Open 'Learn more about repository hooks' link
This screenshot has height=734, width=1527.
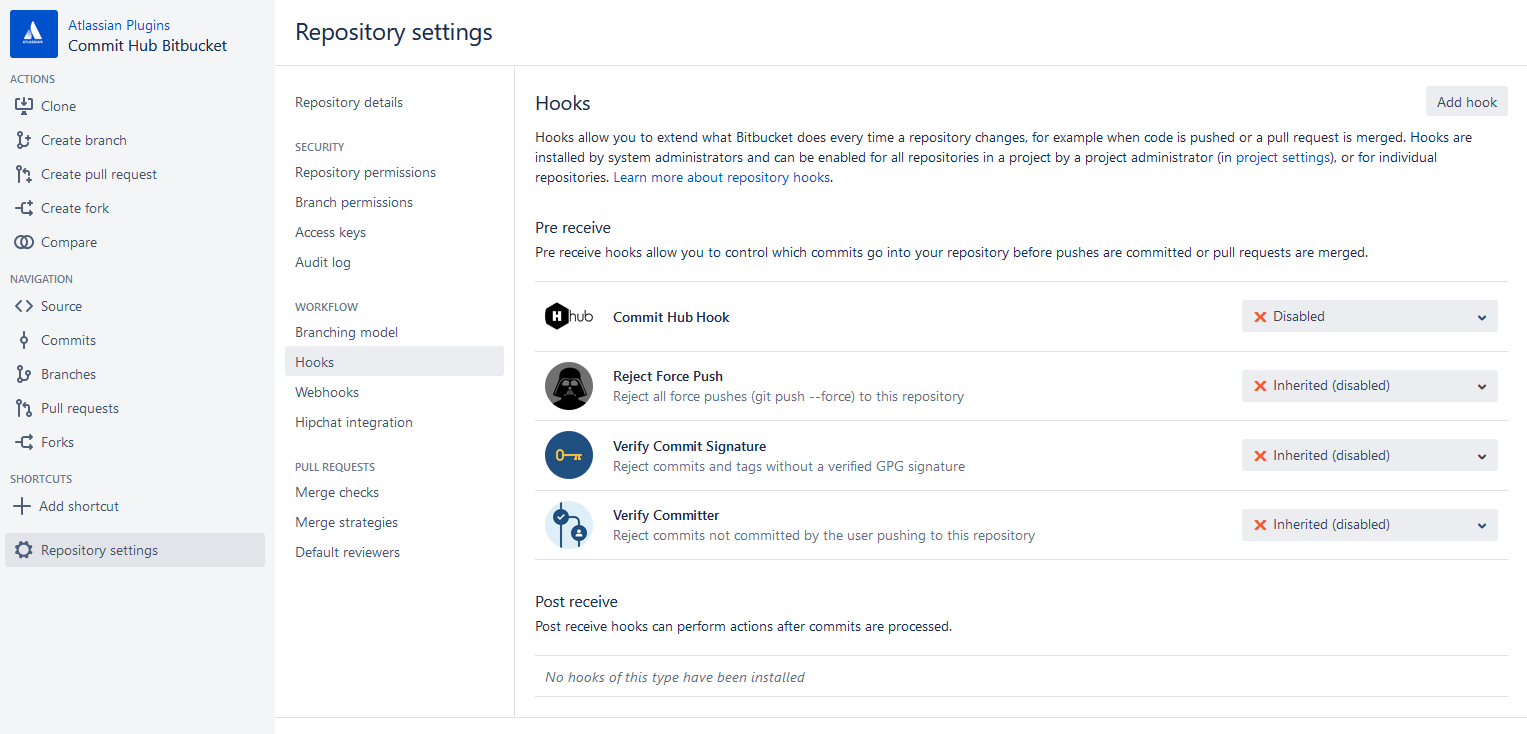pyautogui.click(x=721, y=177)
